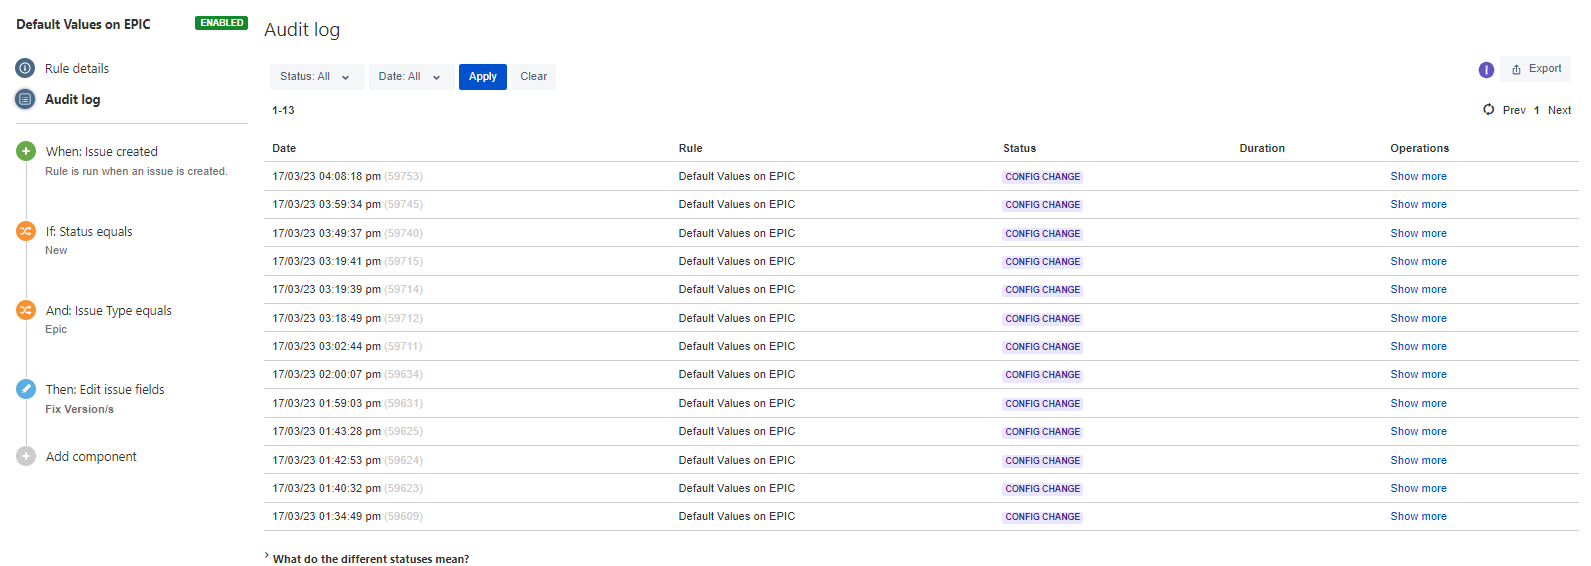Go to the Next page

1559,110
